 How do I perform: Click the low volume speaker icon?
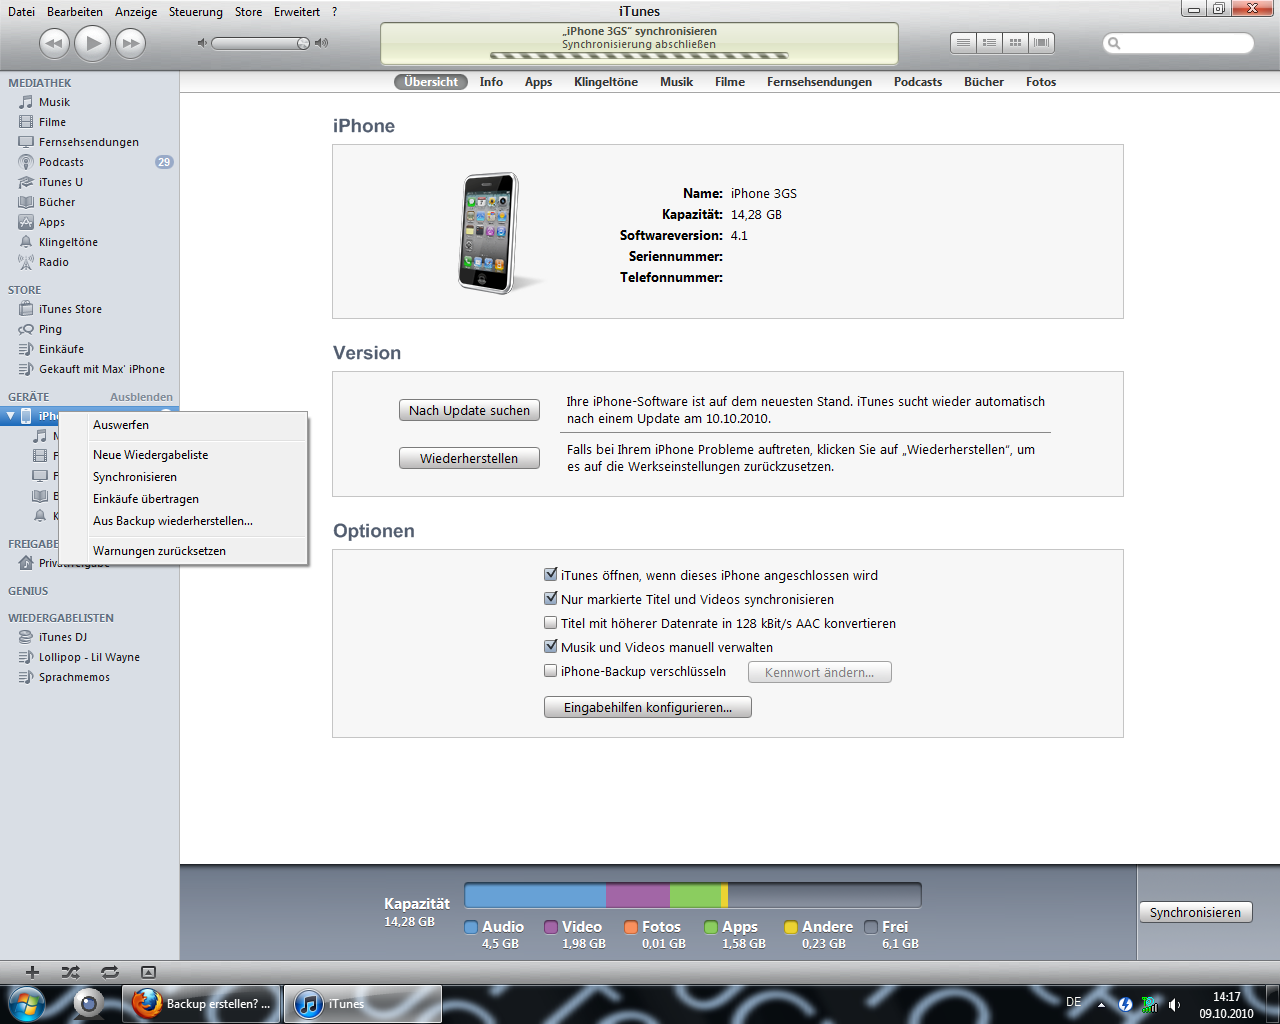point(202,43)
